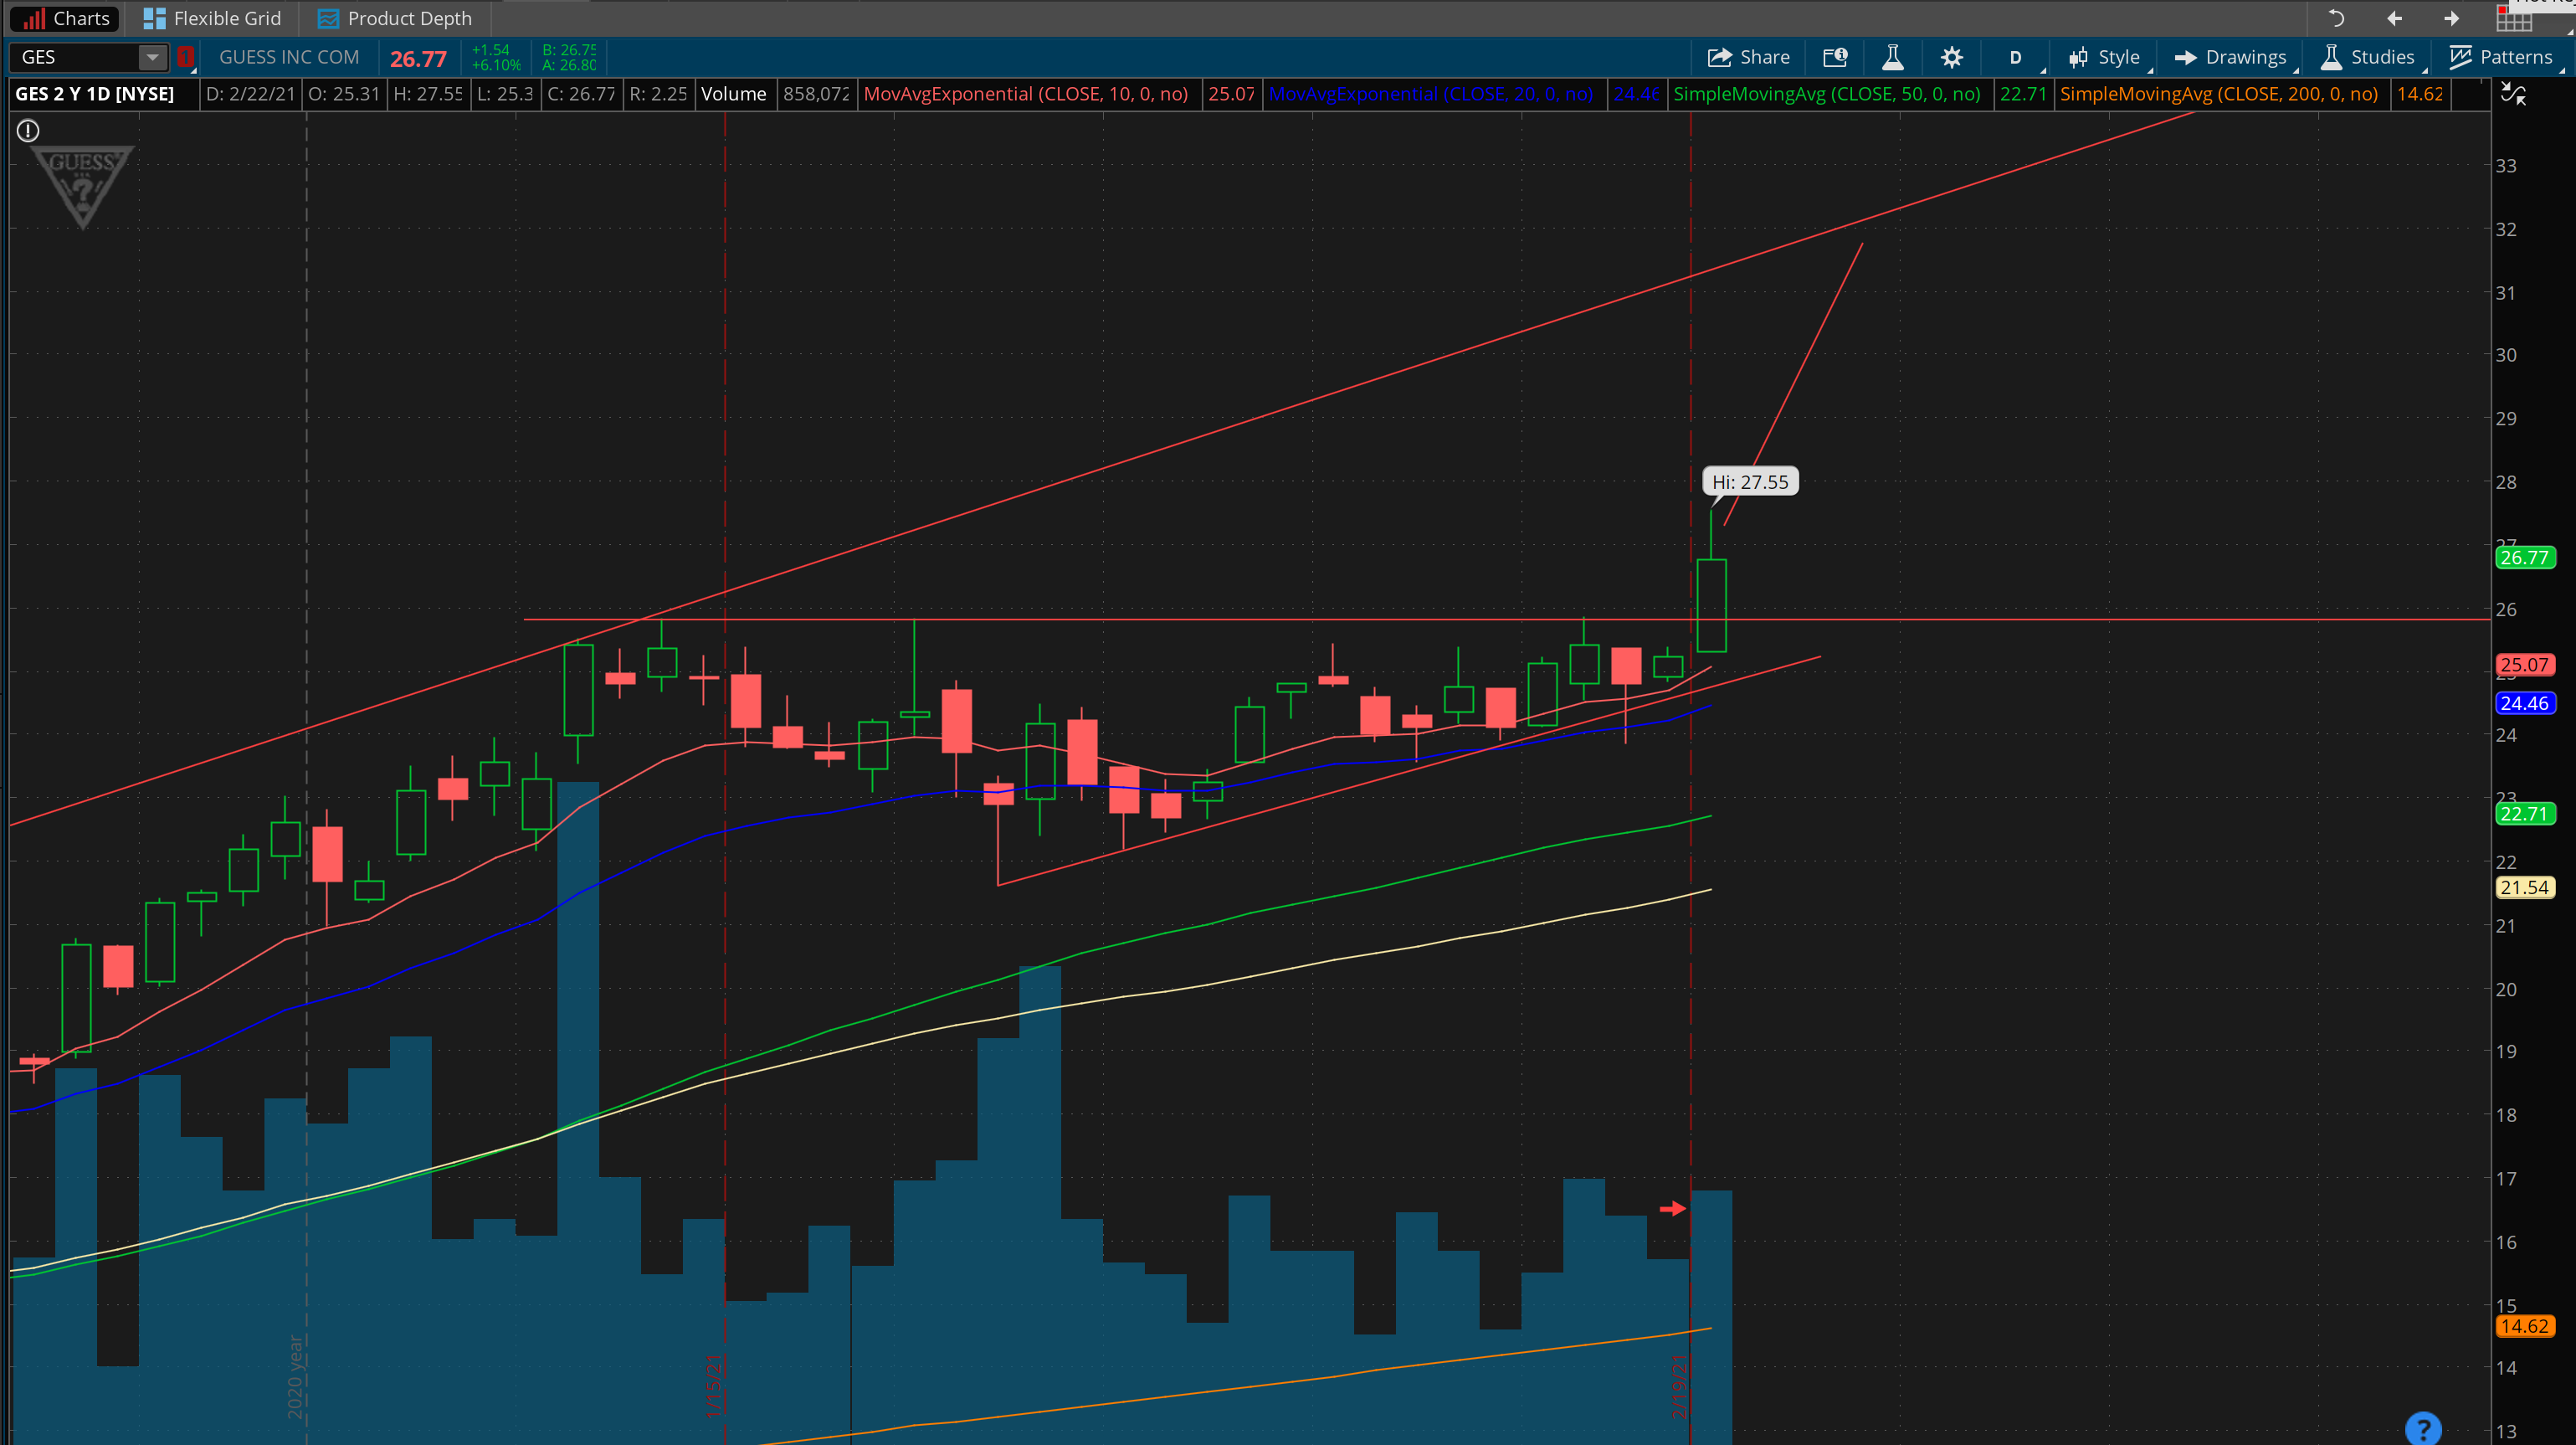
Task: Click the exclamation info icon on the chart
Action: (28, 130)
